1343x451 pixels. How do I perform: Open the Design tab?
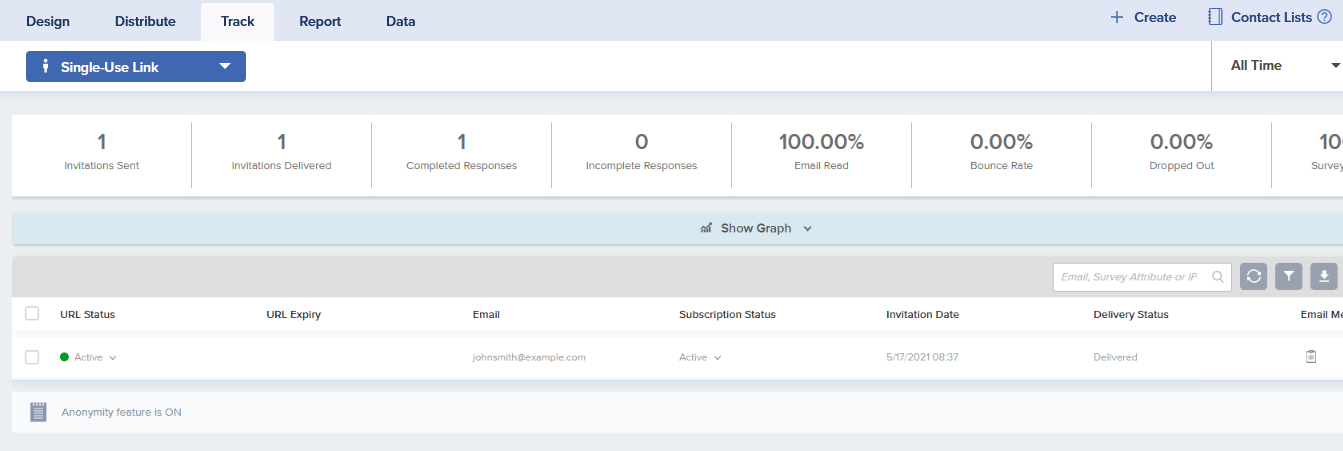pos(48,21)
